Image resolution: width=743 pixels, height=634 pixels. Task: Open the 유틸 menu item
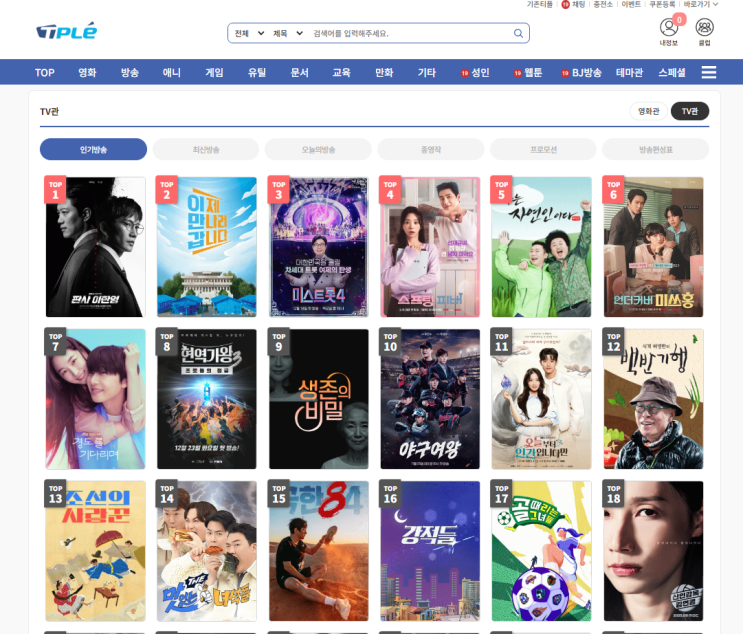click(257, 72)
